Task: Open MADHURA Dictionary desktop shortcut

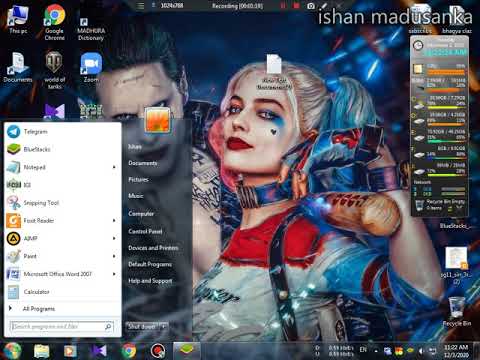Action: pos(91,29)
